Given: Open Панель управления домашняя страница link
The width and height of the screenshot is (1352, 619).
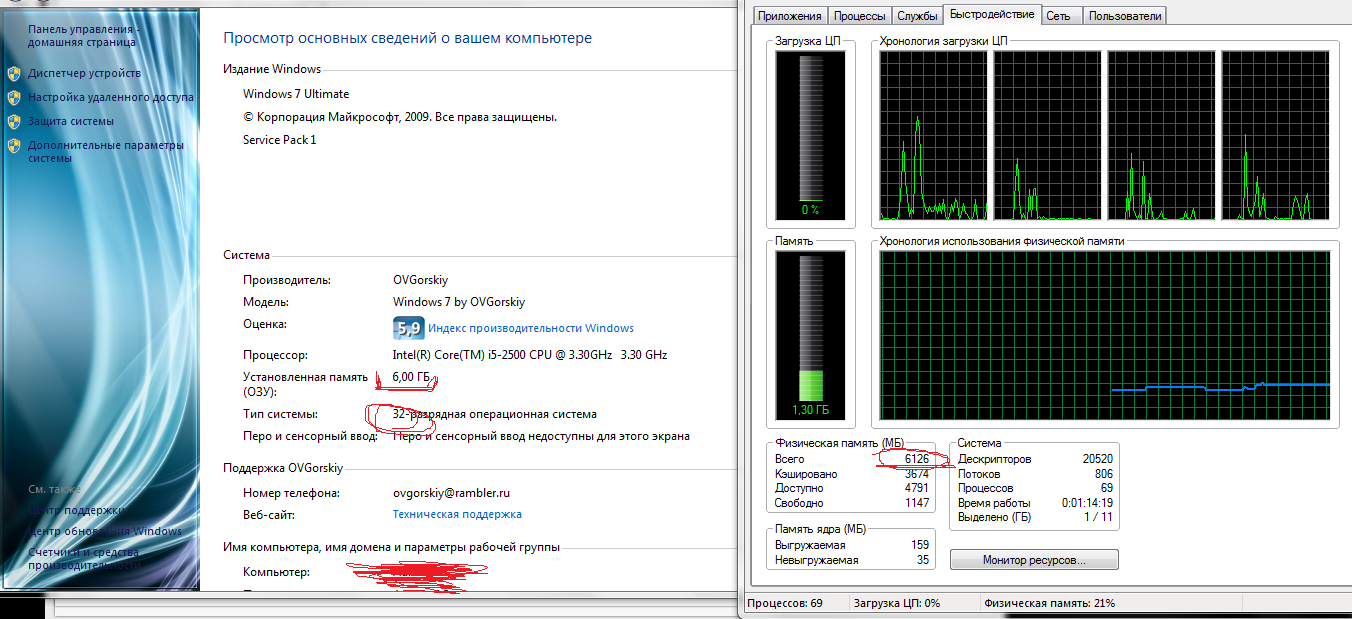Looking at the screenshot, I should (x=82, y=36).
